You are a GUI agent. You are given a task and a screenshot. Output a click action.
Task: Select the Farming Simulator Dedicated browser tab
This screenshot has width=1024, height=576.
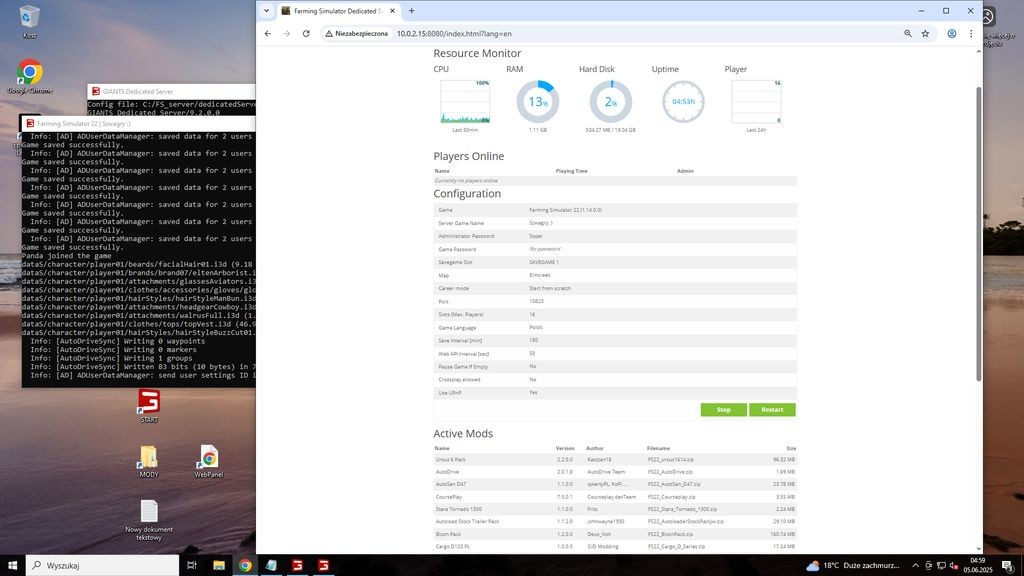click(338, 10)
